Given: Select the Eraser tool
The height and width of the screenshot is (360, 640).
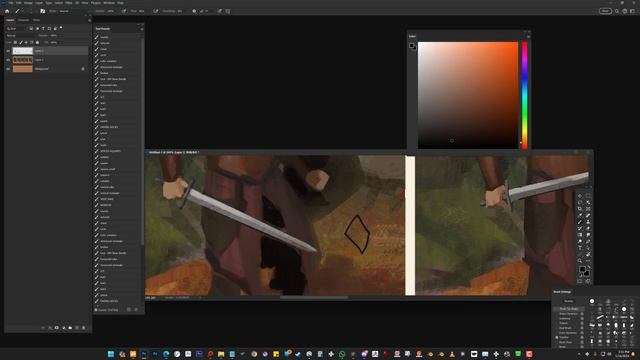Looking at the screenshot, I should [x=588, y=228].
